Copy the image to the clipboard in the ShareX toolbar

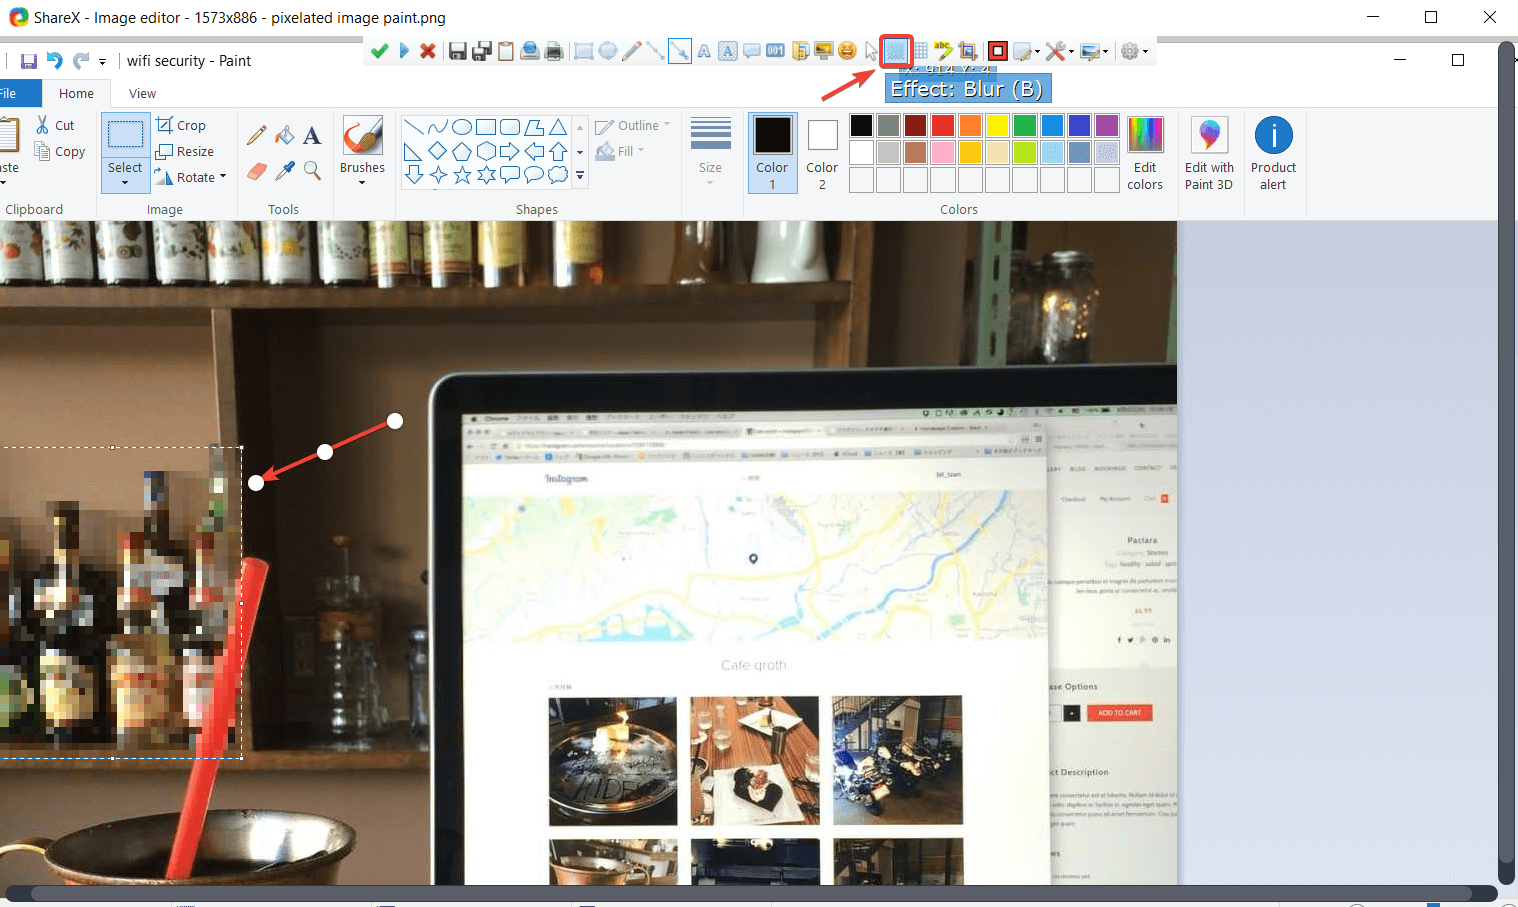click(506, 51)
